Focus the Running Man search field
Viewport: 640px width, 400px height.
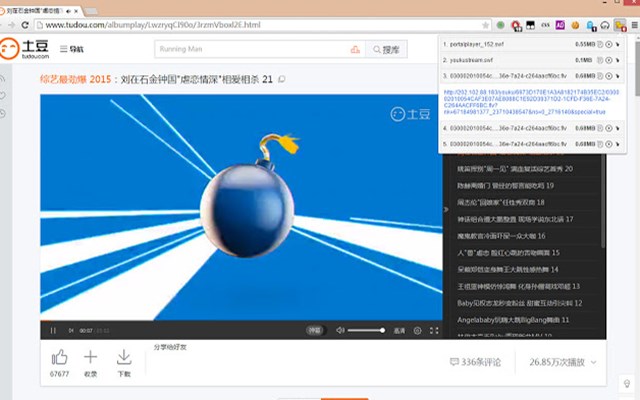pos(251,49)
